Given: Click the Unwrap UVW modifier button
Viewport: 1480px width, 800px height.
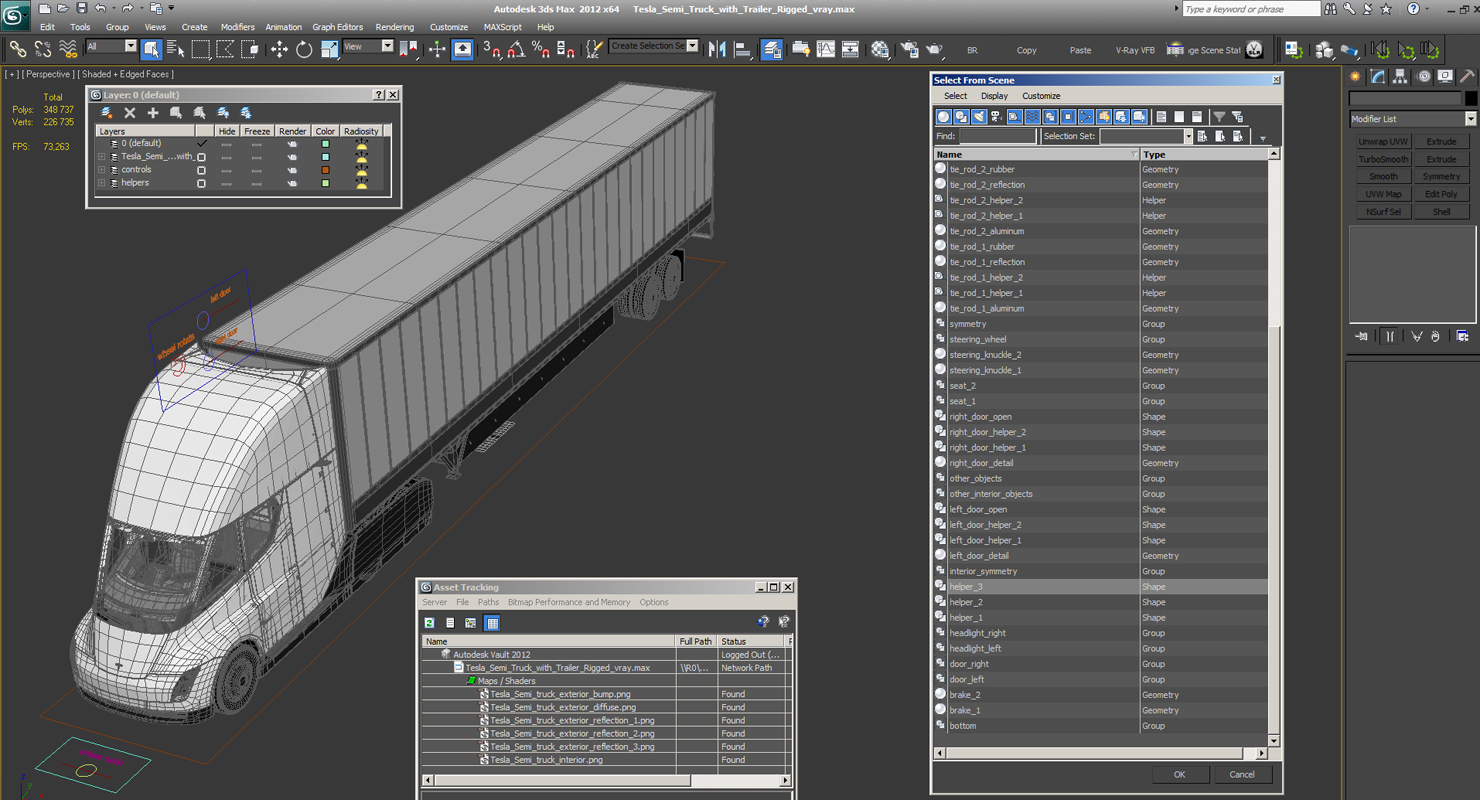Looking at the screenshot, I should [x=1383, y=142].
